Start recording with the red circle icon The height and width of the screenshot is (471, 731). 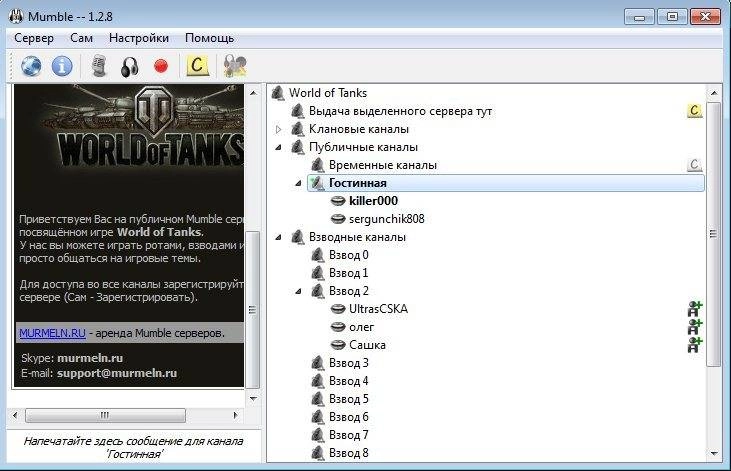pyautogui.click(x=161, y=66)
